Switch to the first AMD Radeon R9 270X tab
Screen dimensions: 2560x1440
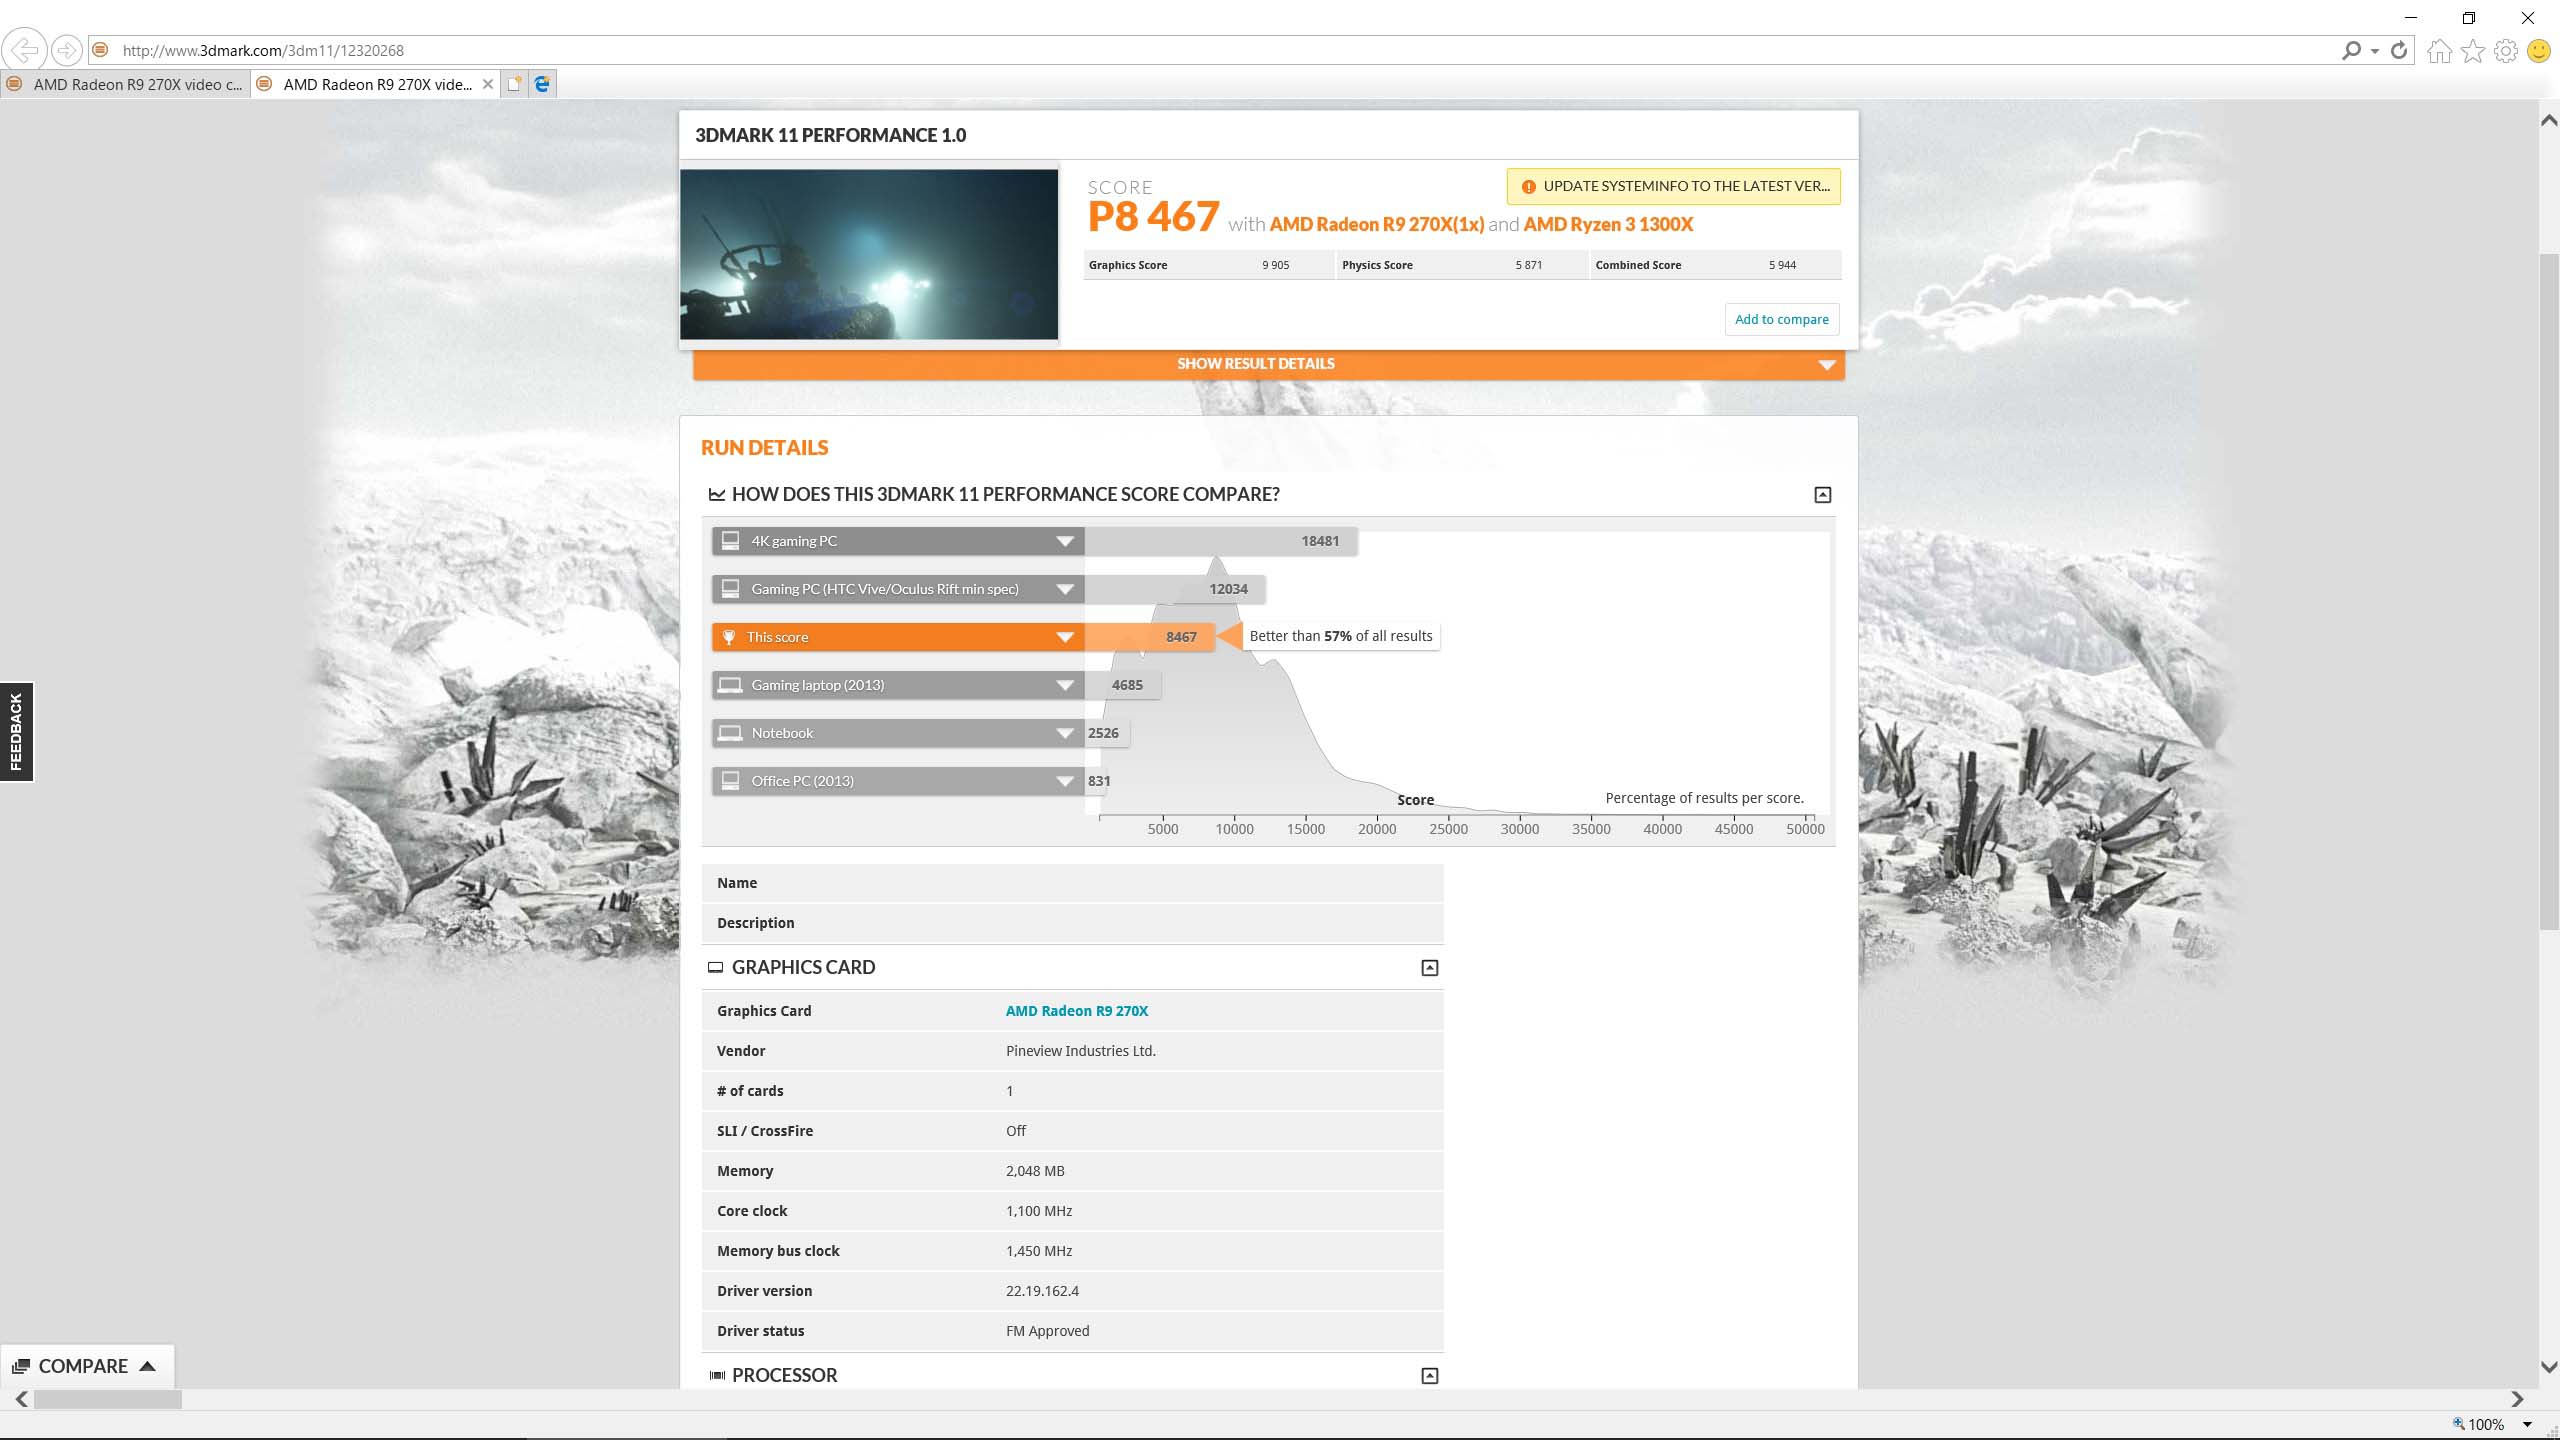tap(125, 84)
